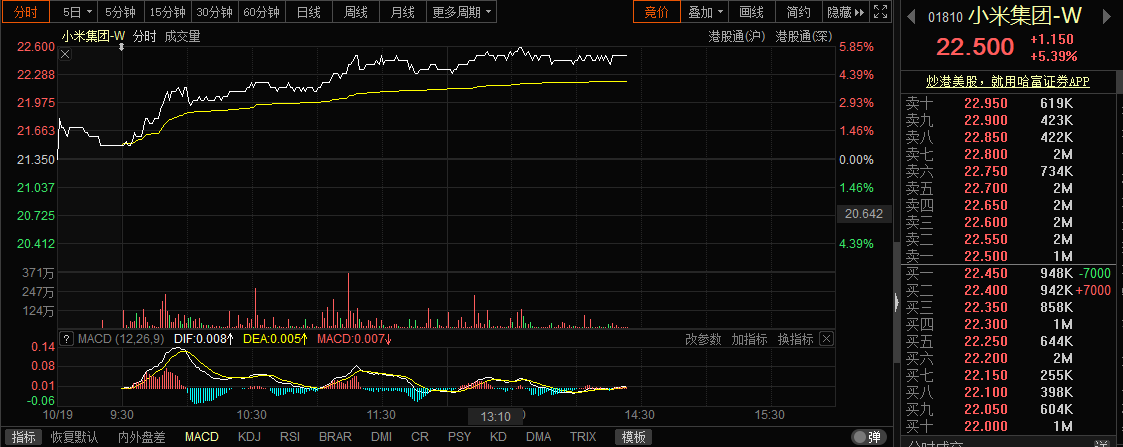Viewport: 1123px width, 447px height.
Task: Open the 炒港美股 哈富证券APP link
Action: (x=1008, y=82)
